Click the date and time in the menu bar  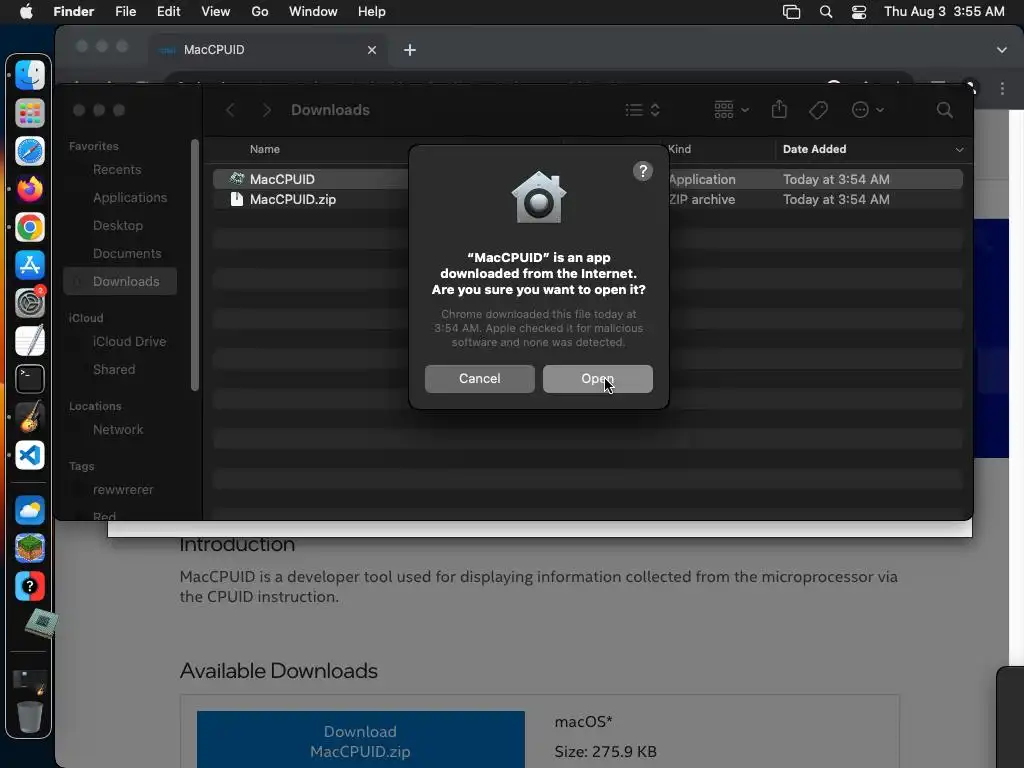(944, 12)
